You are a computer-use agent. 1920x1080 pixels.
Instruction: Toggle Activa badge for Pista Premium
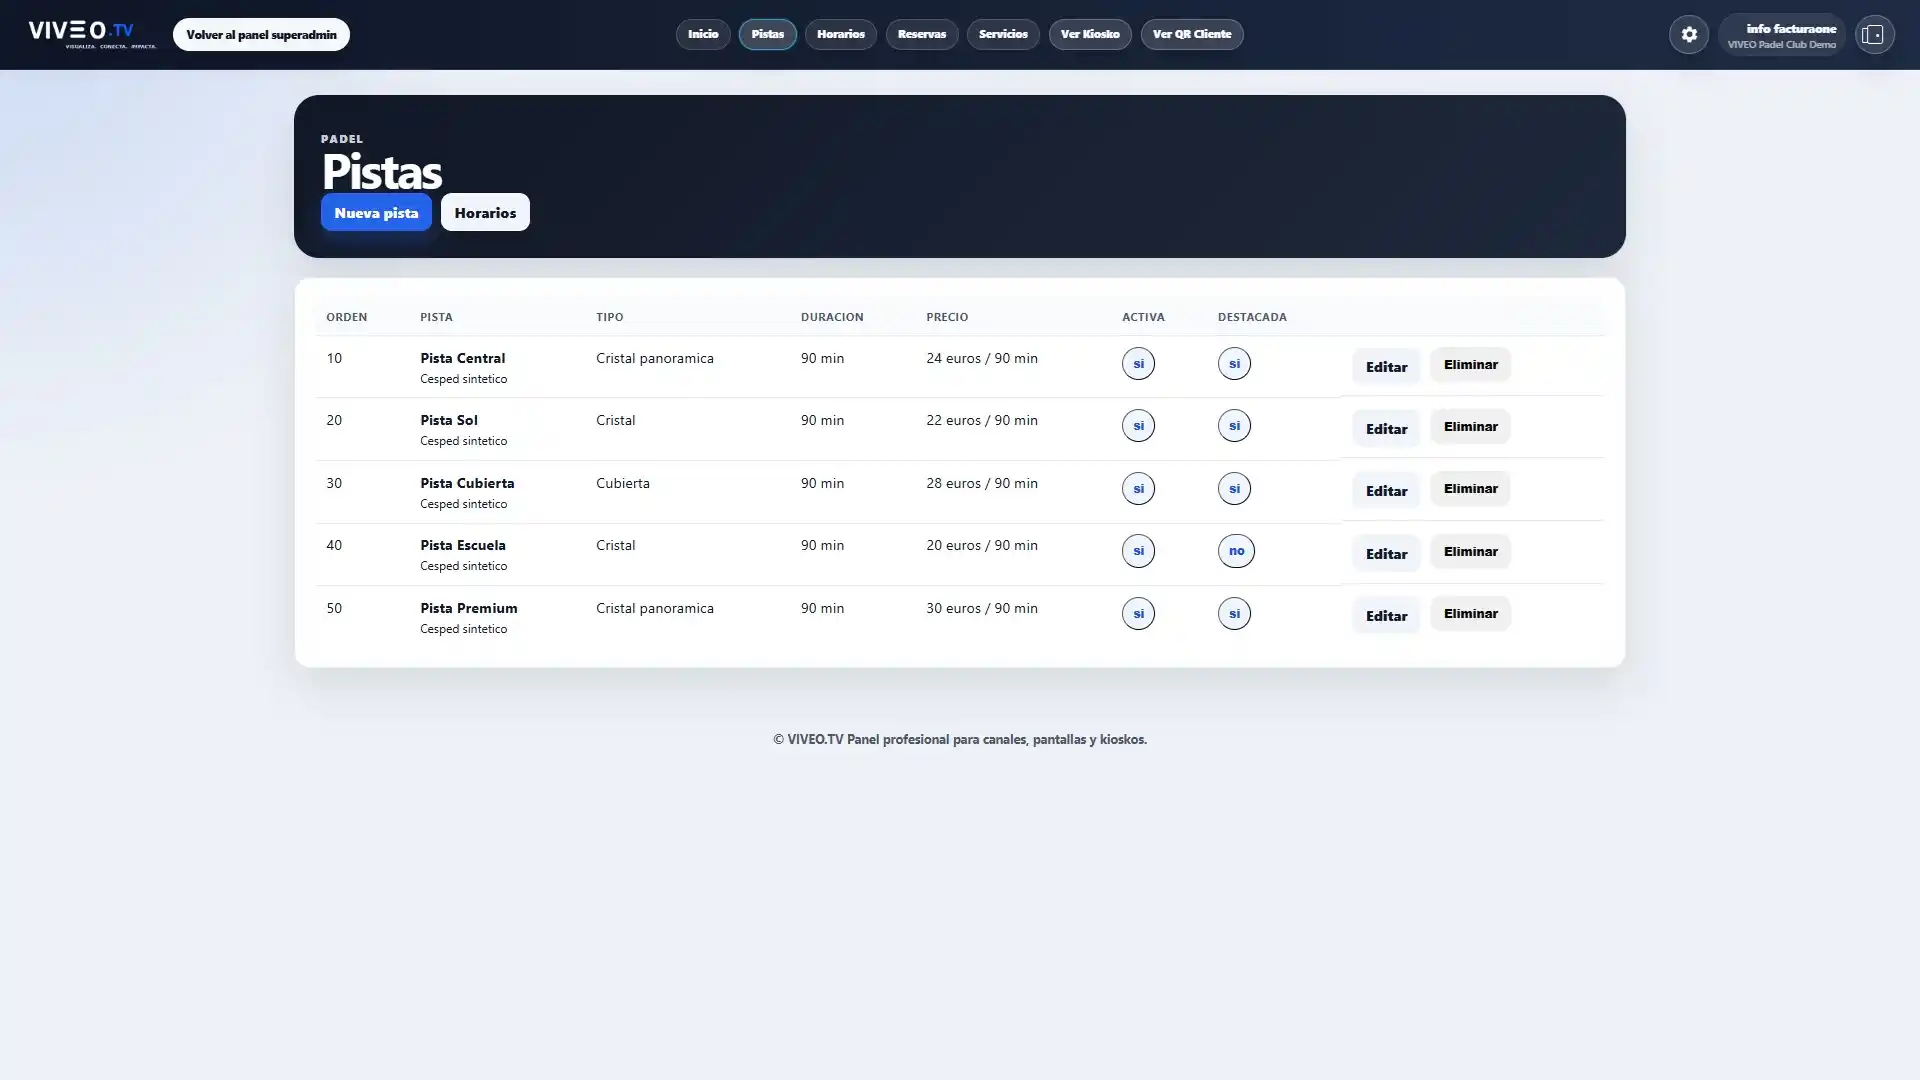[x=1138, y=613]
